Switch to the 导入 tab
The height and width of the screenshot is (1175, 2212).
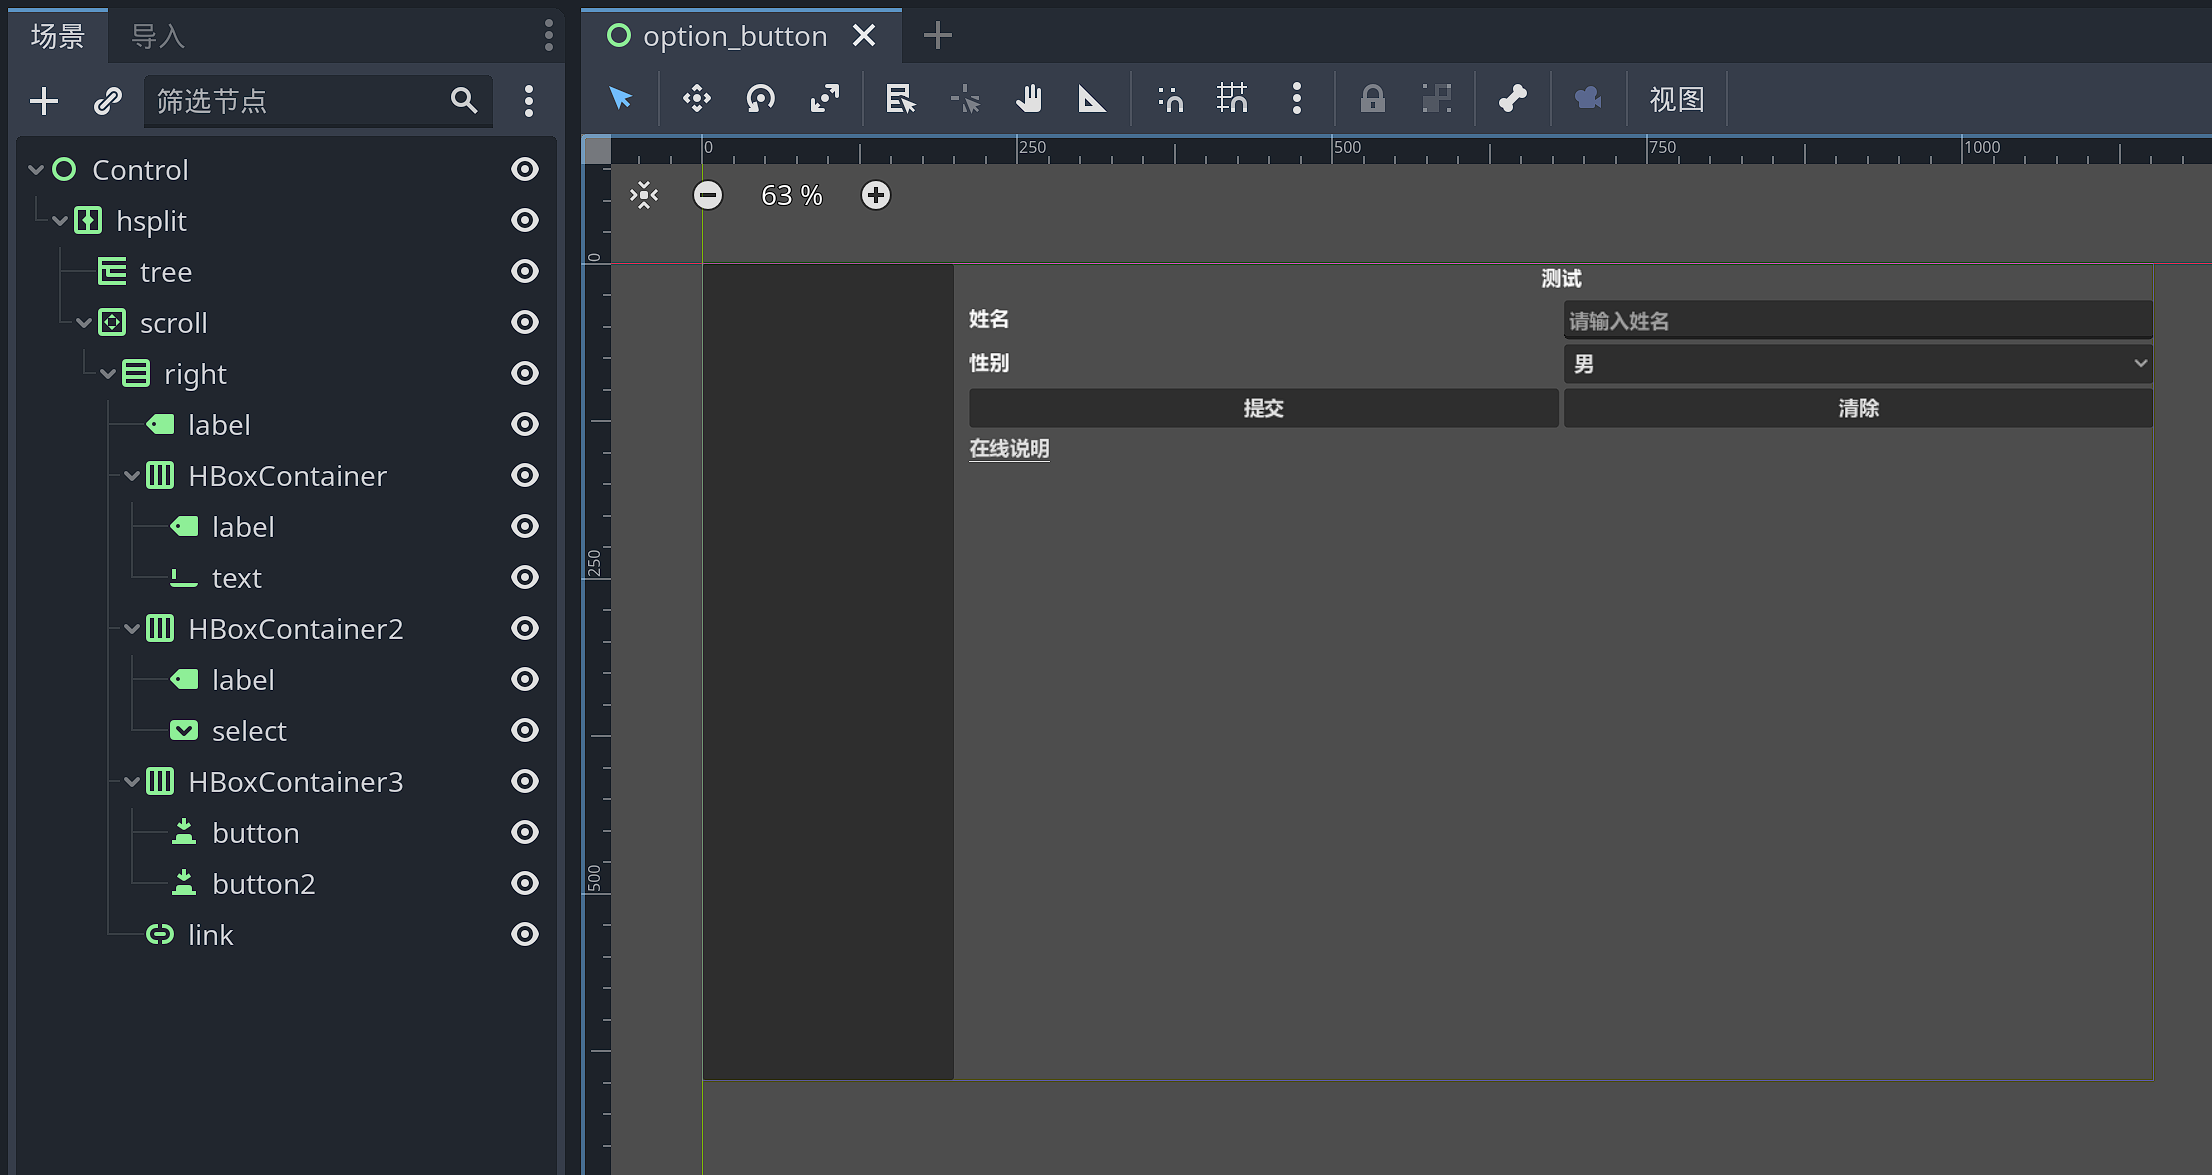pos(155,35)
